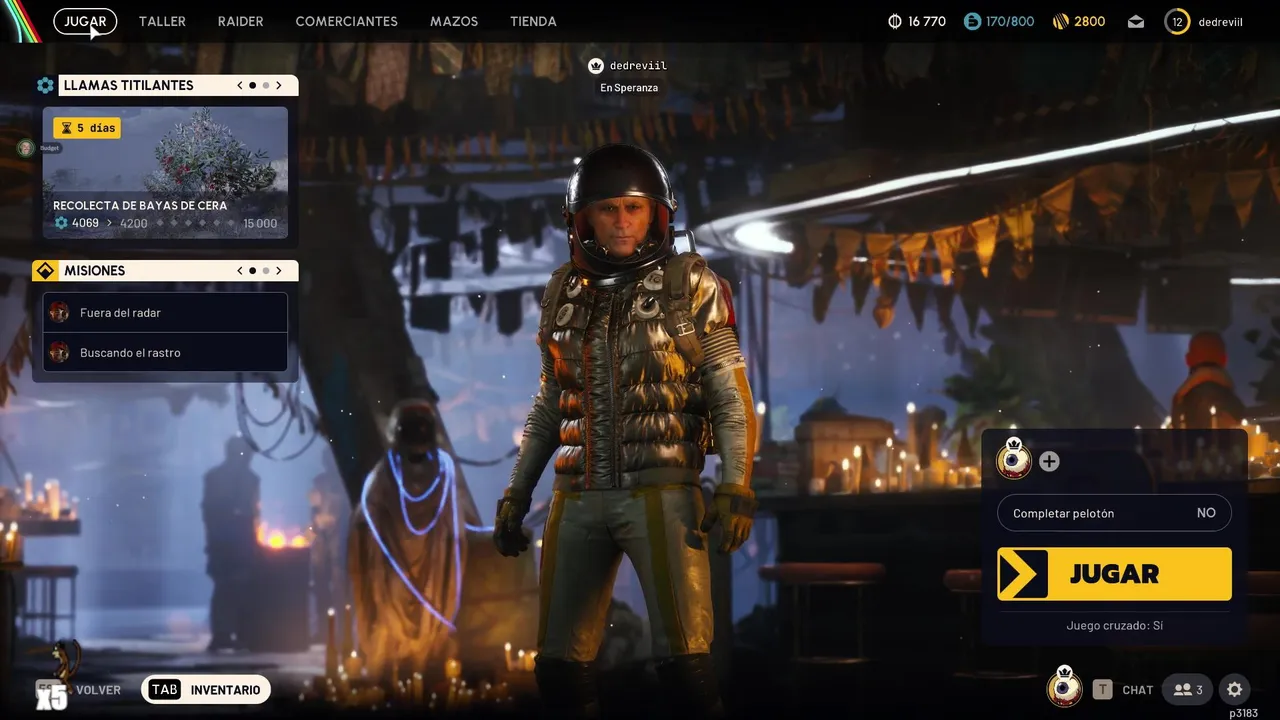Open the mail inbox envelope icon
1280x720 pixels.
point(1136,21)
